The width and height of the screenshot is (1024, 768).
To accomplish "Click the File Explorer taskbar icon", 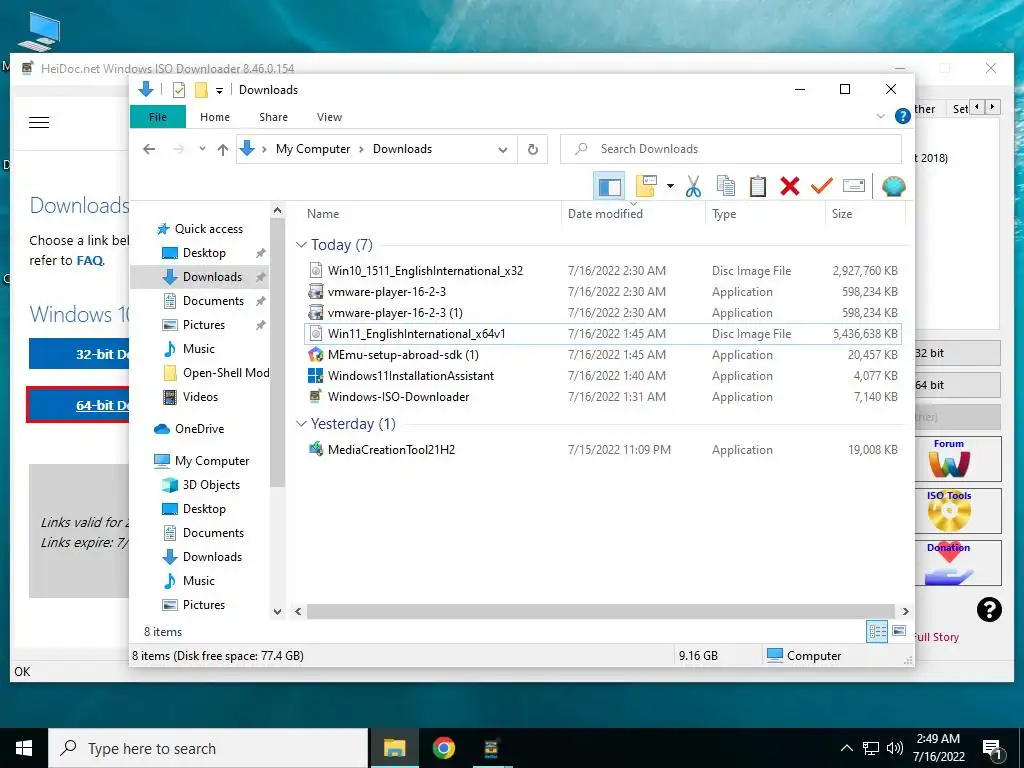I will [394, 748].
